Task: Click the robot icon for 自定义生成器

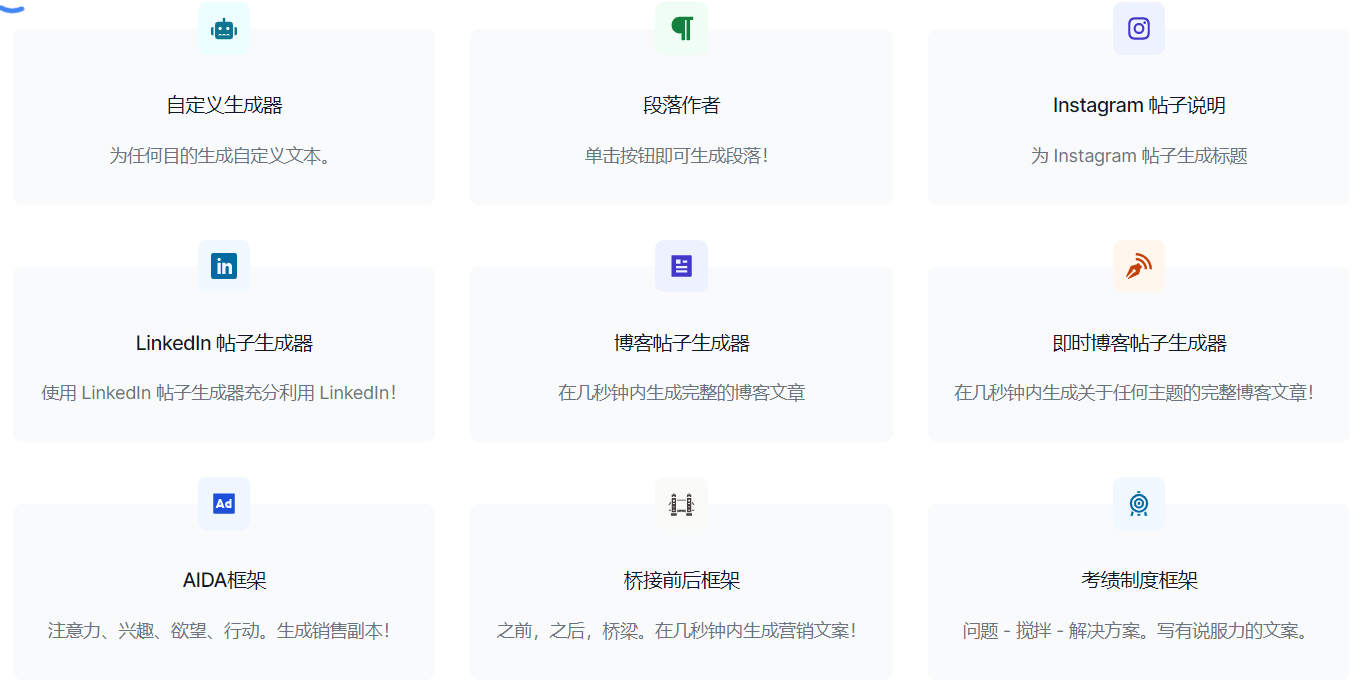Action: [223, 29]
